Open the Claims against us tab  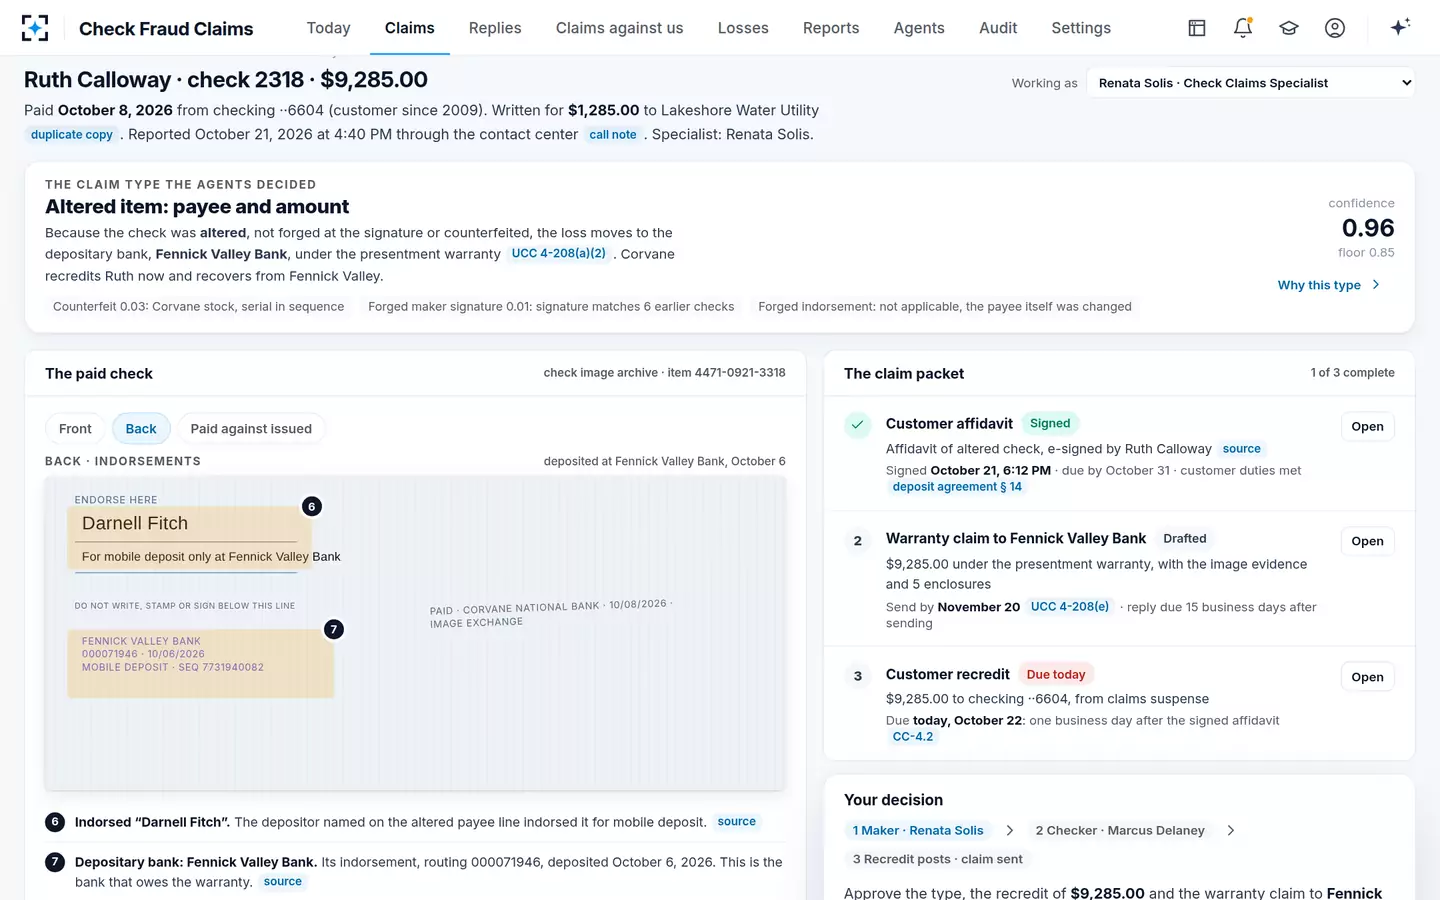pos(619,28)
